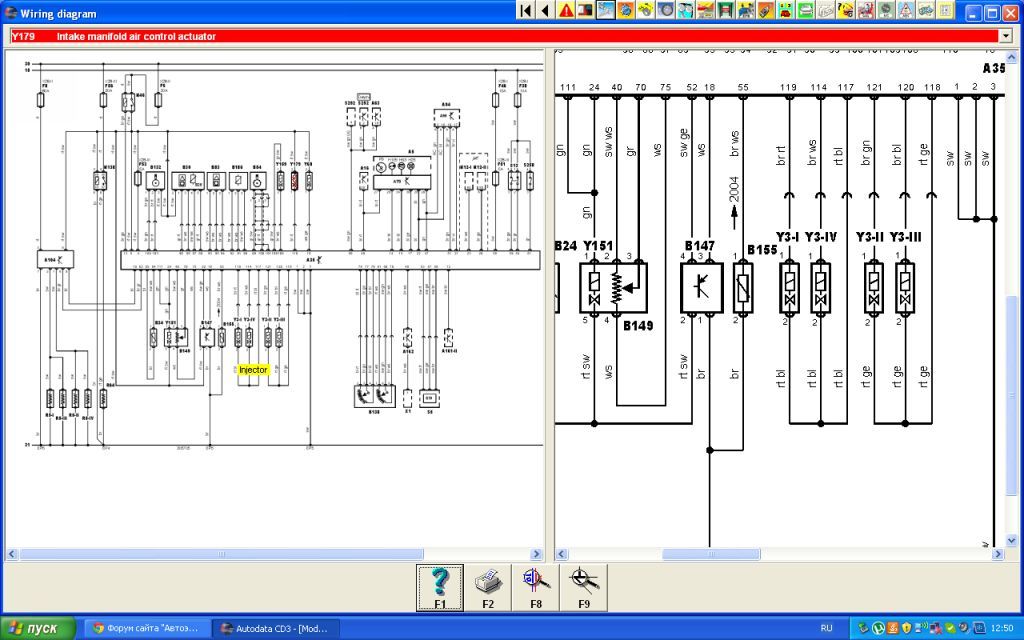Screen dimensions: 1024x640
Task: Click the B155 sensor label in zoomed diagram
Action: pos(762,249)
